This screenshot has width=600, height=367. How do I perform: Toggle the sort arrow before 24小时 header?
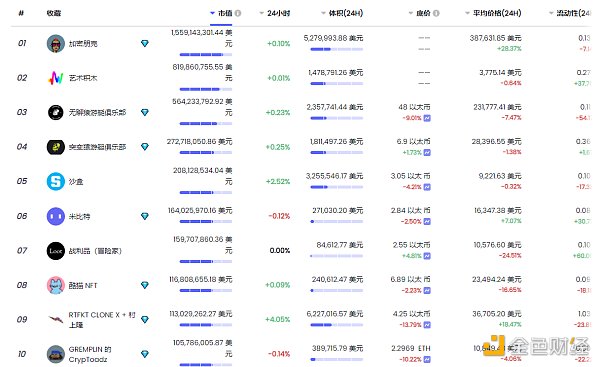(x=262, y=13)
